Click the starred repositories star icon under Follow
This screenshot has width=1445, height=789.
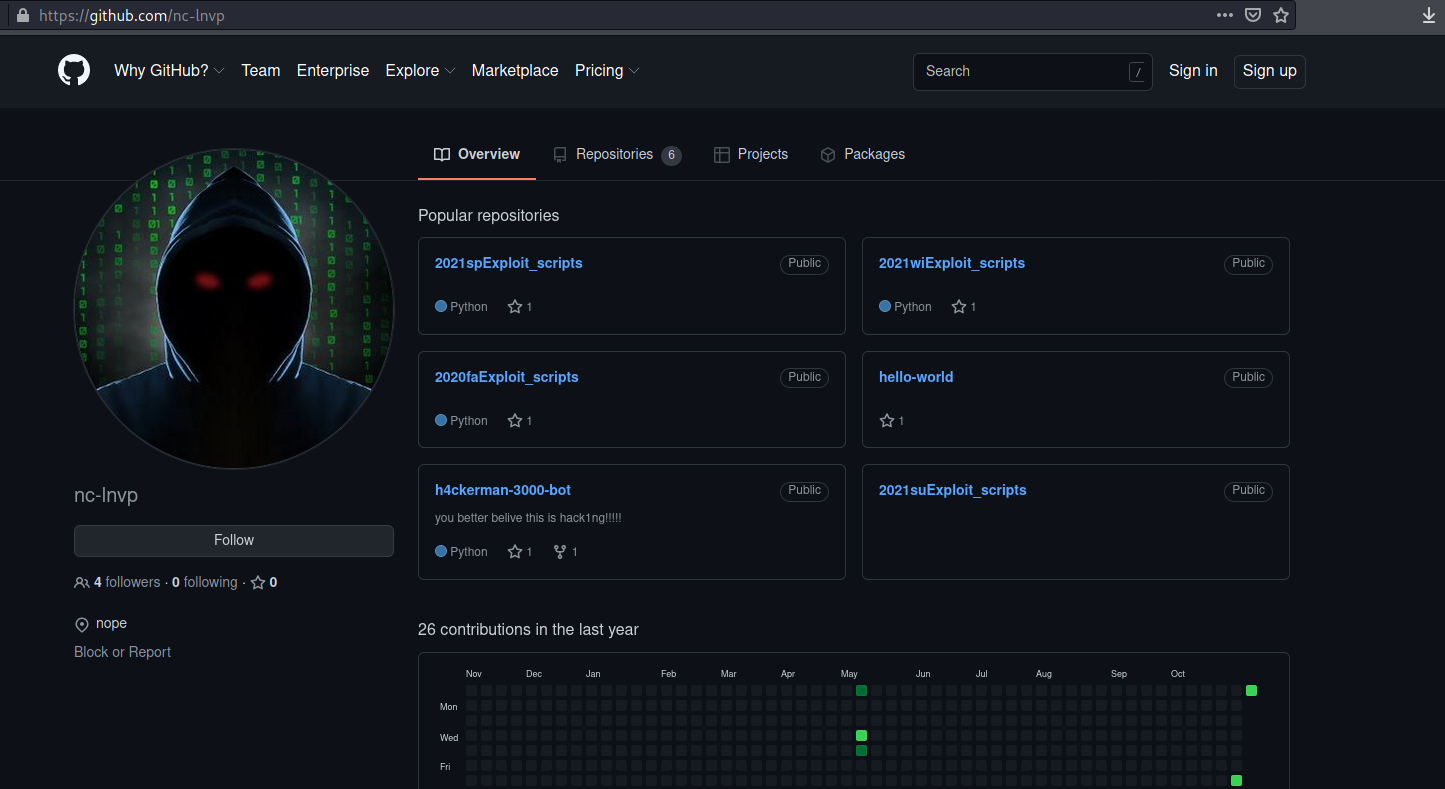pyautogui.click(x=258, y=582)
